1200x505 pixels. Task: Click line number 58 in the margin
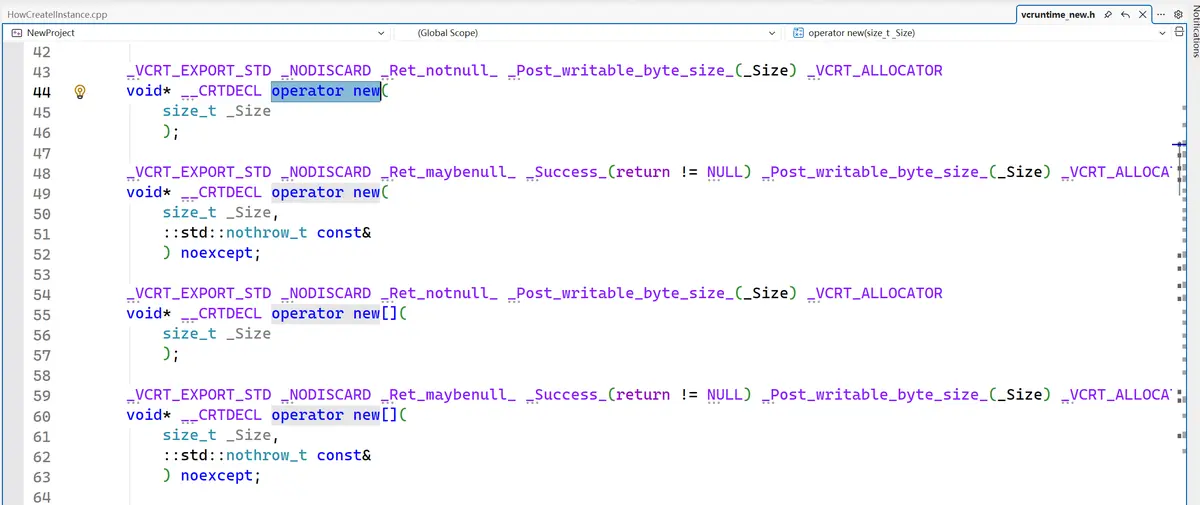point(42,375)
